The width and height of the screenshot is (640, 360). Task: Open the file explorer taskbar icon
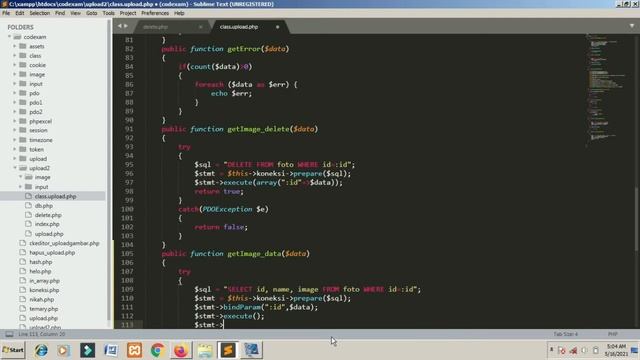tap(204, 350)
